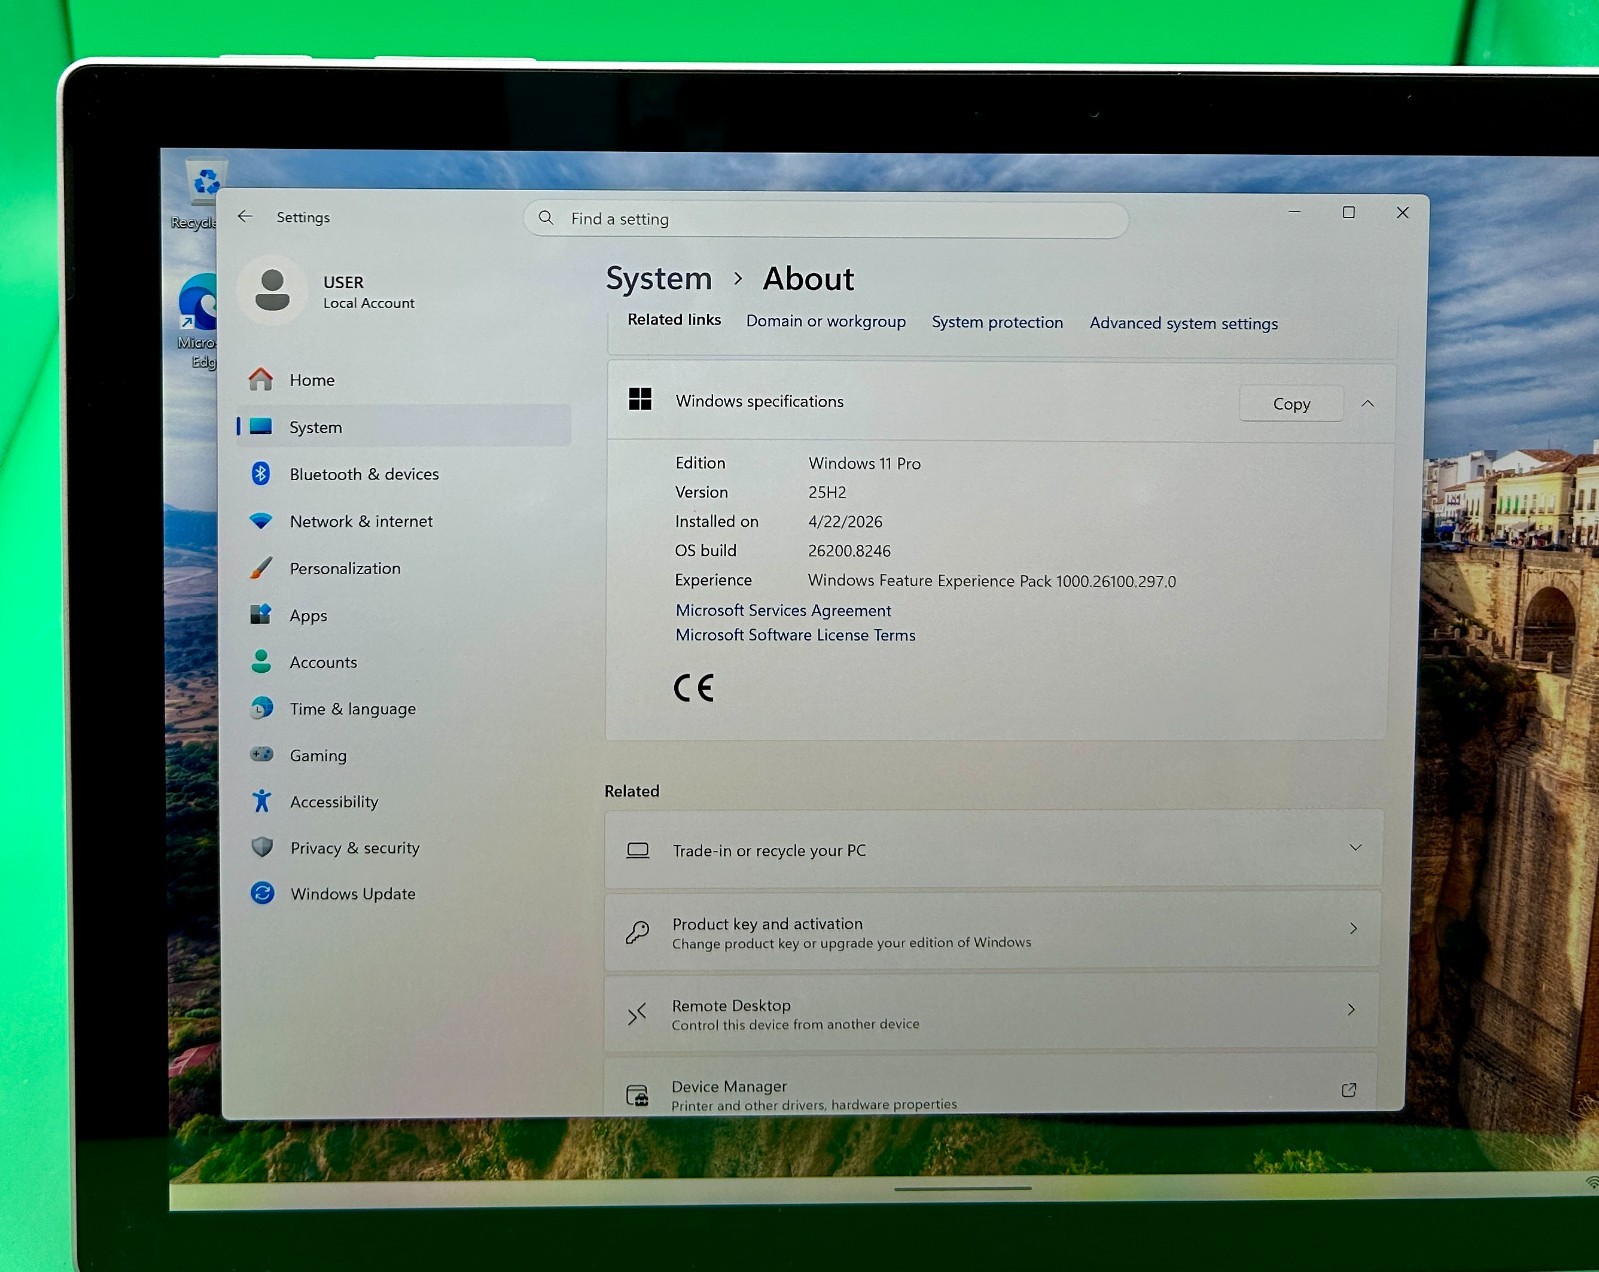This screenshot has width=1599, height=1272.
Task: Close the Settings window
Action: coord(1403,212)
